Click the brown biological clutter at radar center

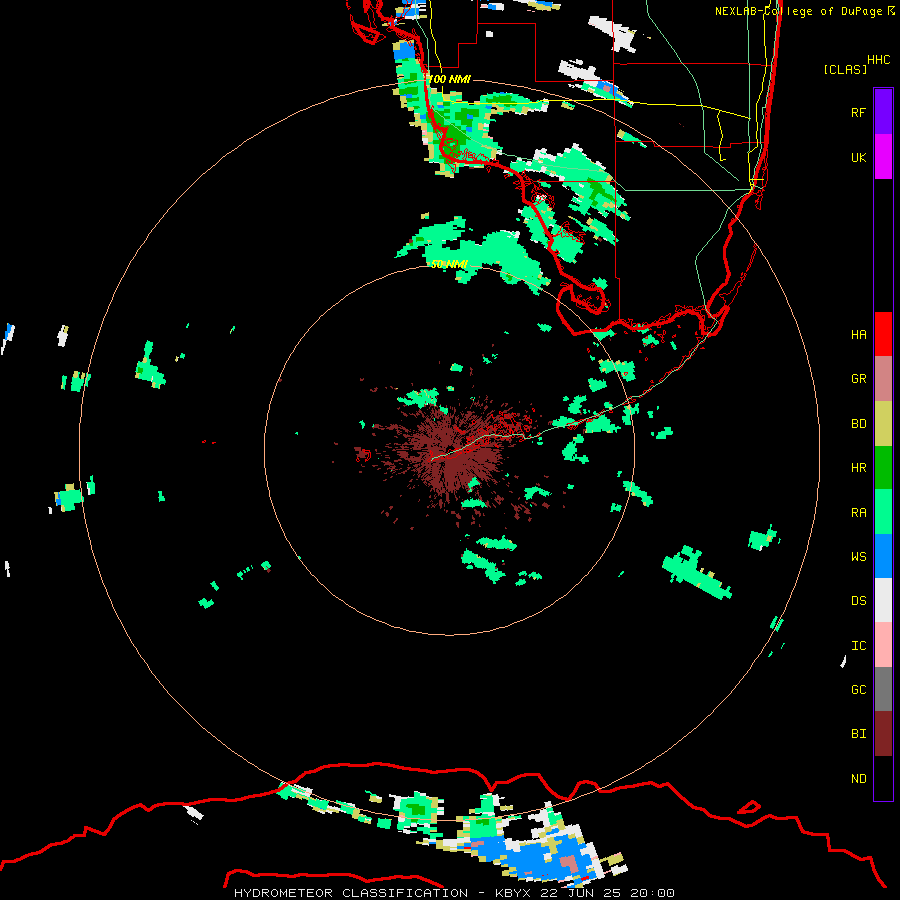453,453
